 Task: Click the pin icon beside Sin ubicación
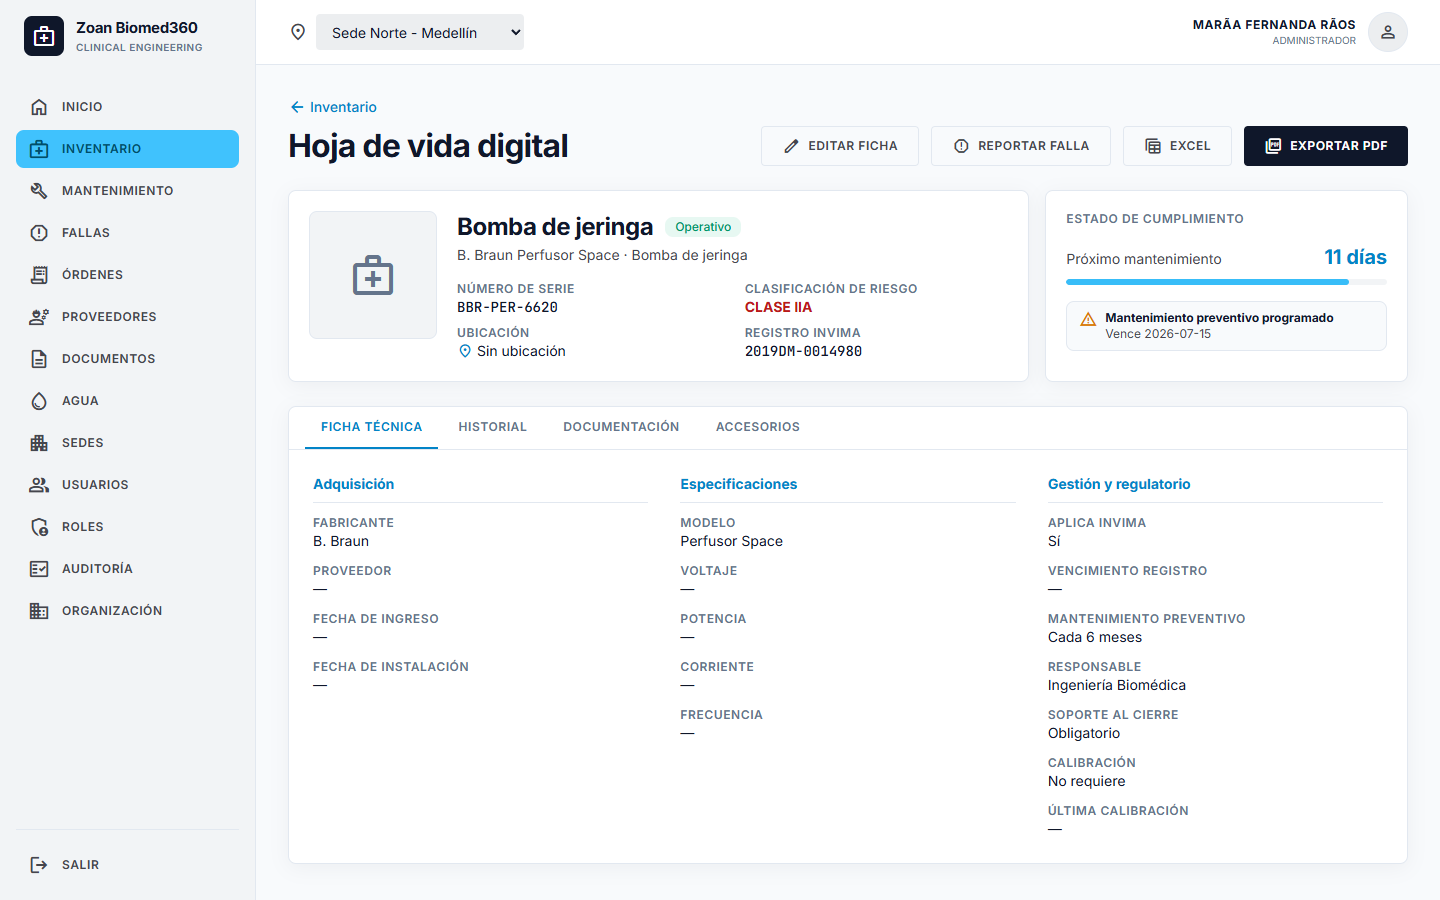(x=465, y=351)
